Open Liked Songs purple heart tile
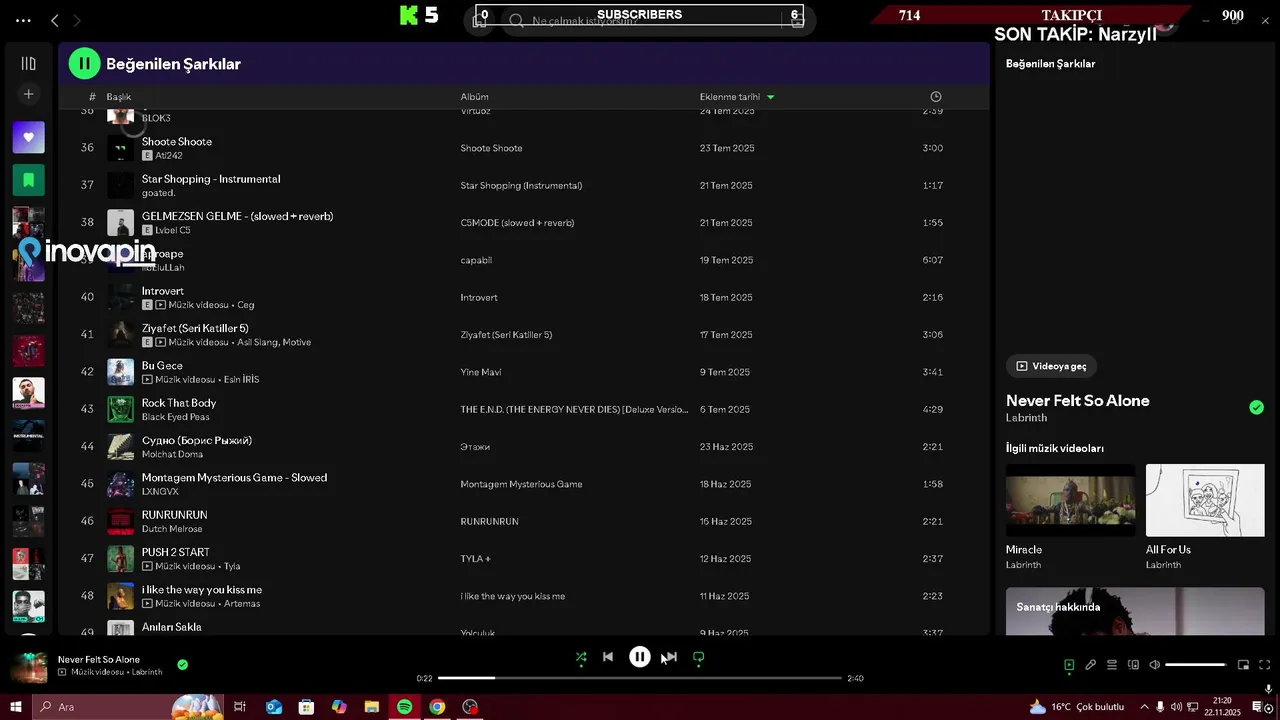This screenshot has width=1280, height=720. [28, 137]
